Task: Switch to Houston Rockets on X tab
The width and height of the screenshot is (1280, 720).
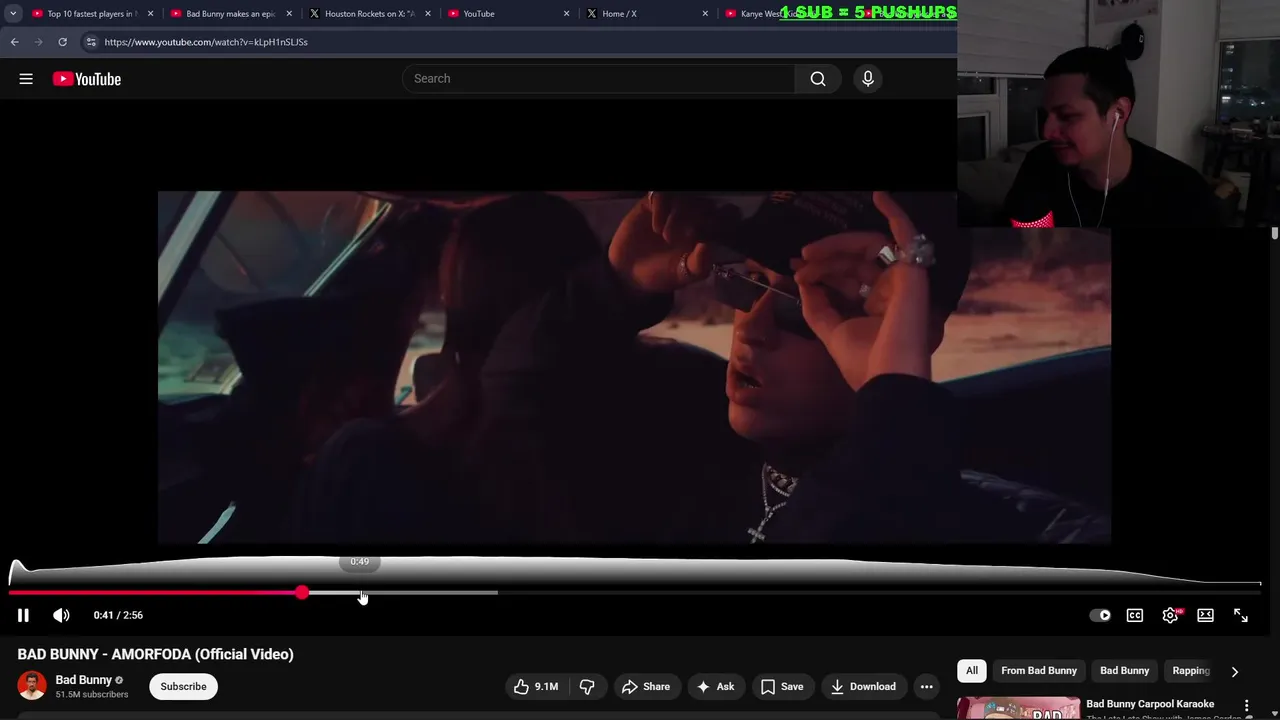Action: point(369,14)
